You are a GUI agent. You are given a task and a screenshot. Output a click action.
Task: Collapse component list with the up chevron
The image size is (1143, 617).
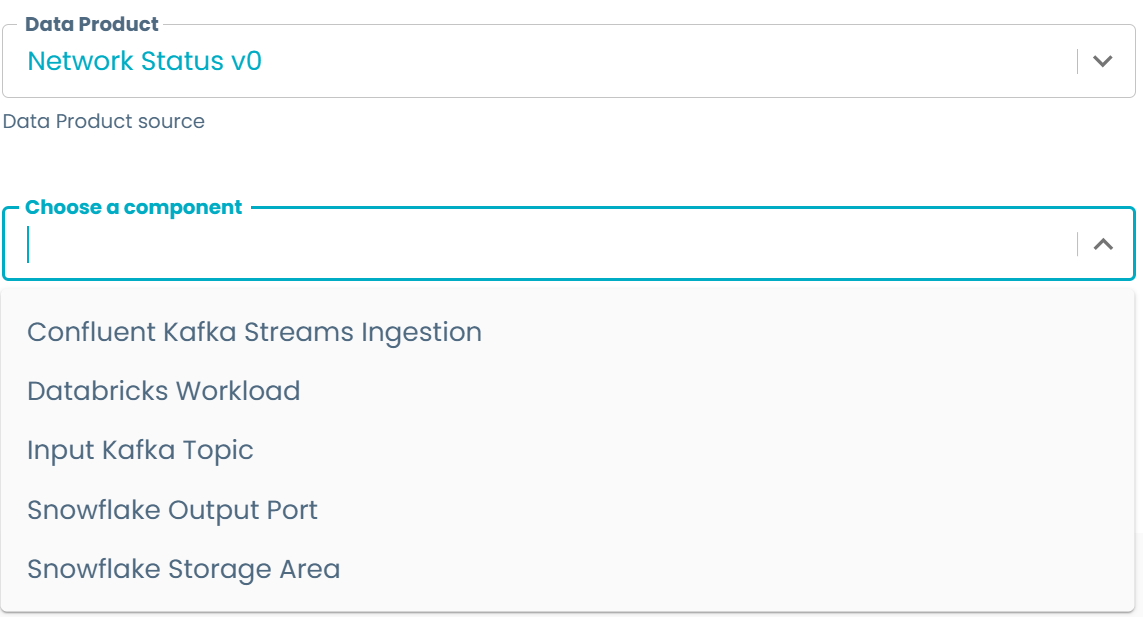point(1103,244)
